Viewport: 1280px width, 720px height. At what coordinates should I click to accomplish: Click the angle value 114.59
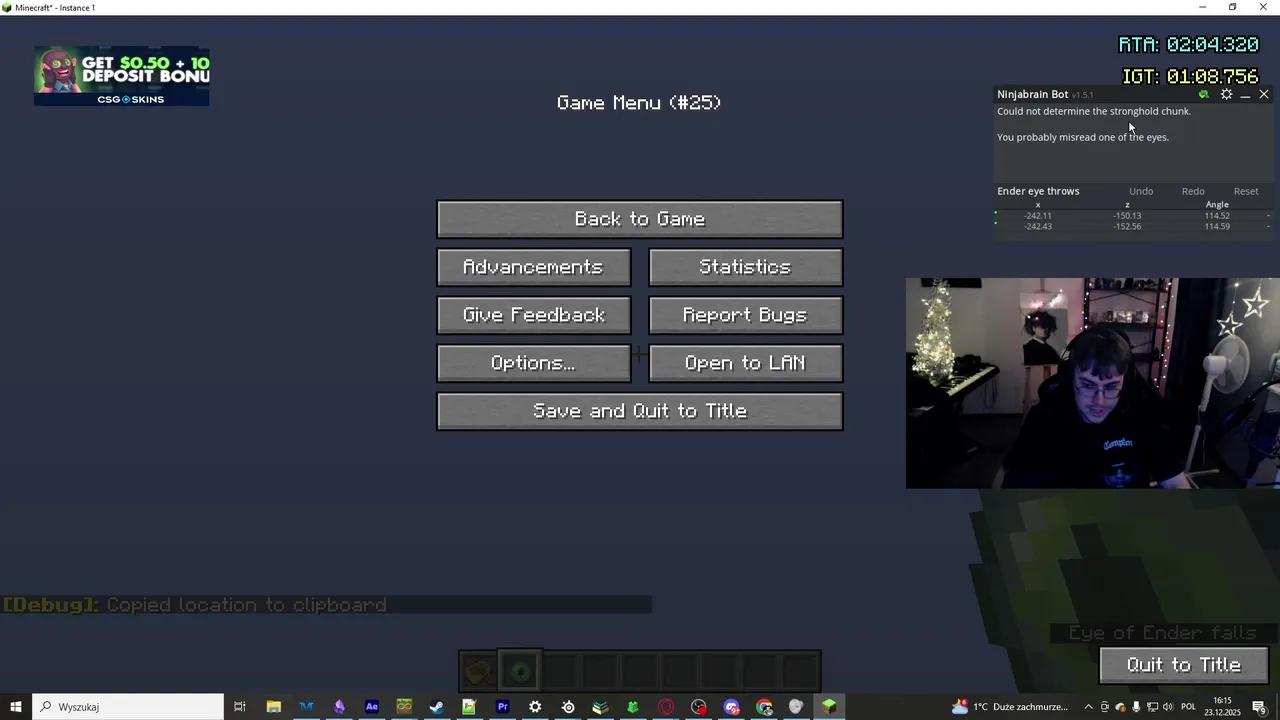pos(1217,227)
